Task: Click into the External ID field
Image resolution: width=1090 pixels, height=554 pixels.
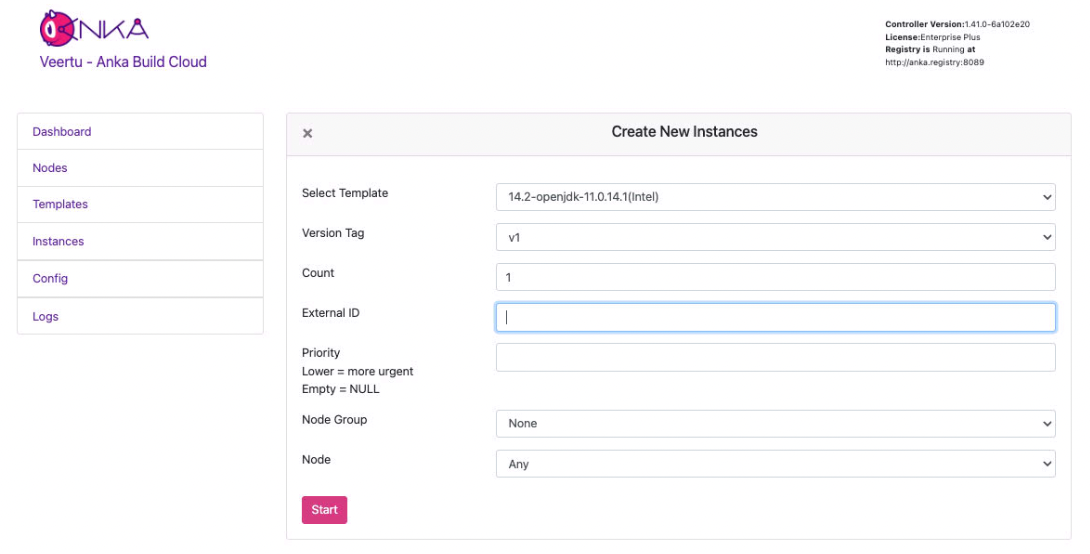Action: point(775,317)
